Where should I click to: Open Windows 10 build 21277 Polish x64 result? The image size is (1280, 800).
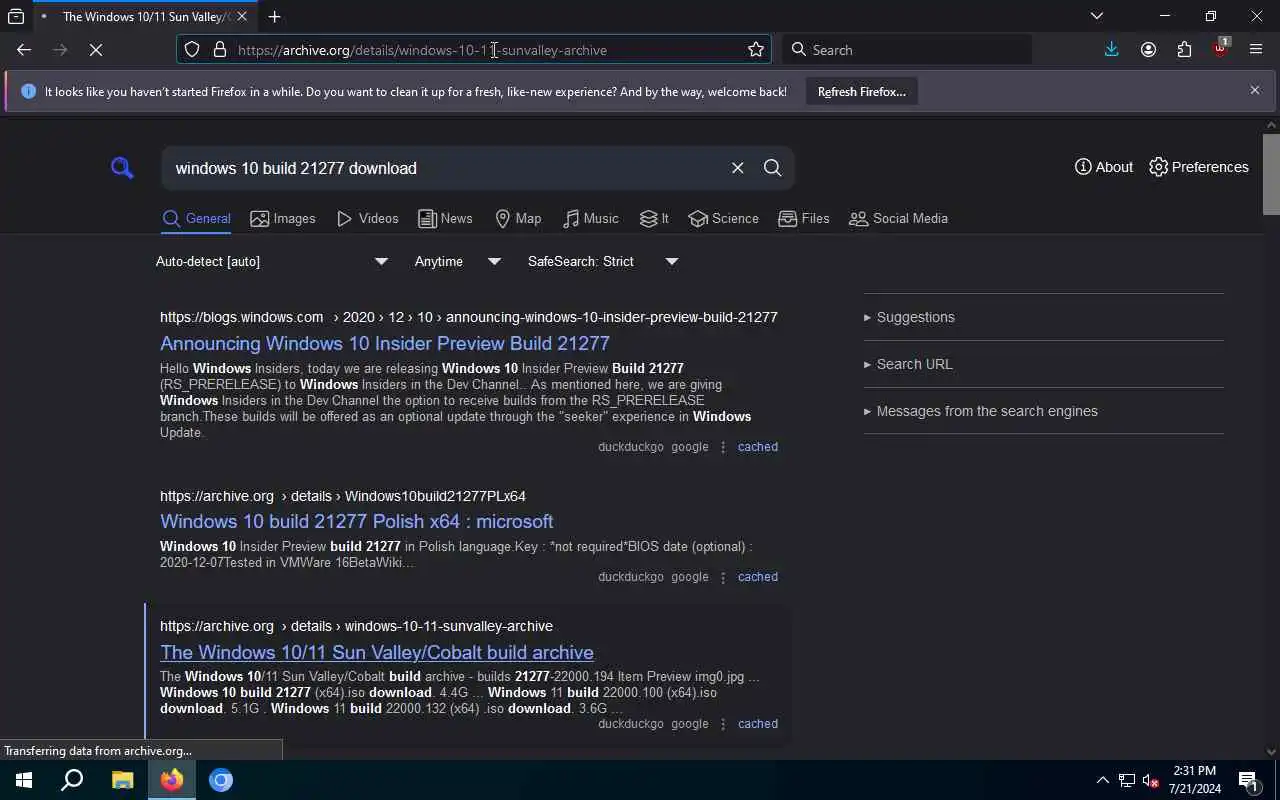pyautogui.click(x=356, y=521)
